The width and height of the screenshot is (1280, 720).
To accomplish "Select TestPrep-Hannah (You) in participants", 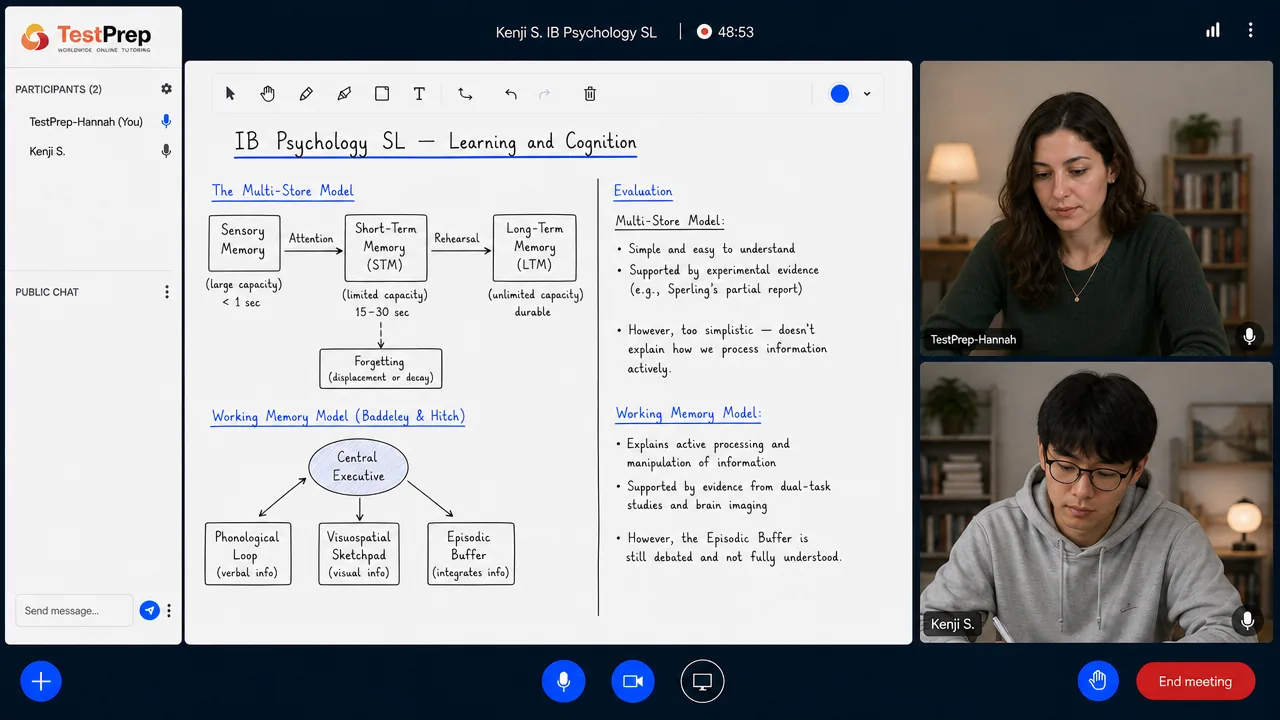I will [x=86, y=122].
